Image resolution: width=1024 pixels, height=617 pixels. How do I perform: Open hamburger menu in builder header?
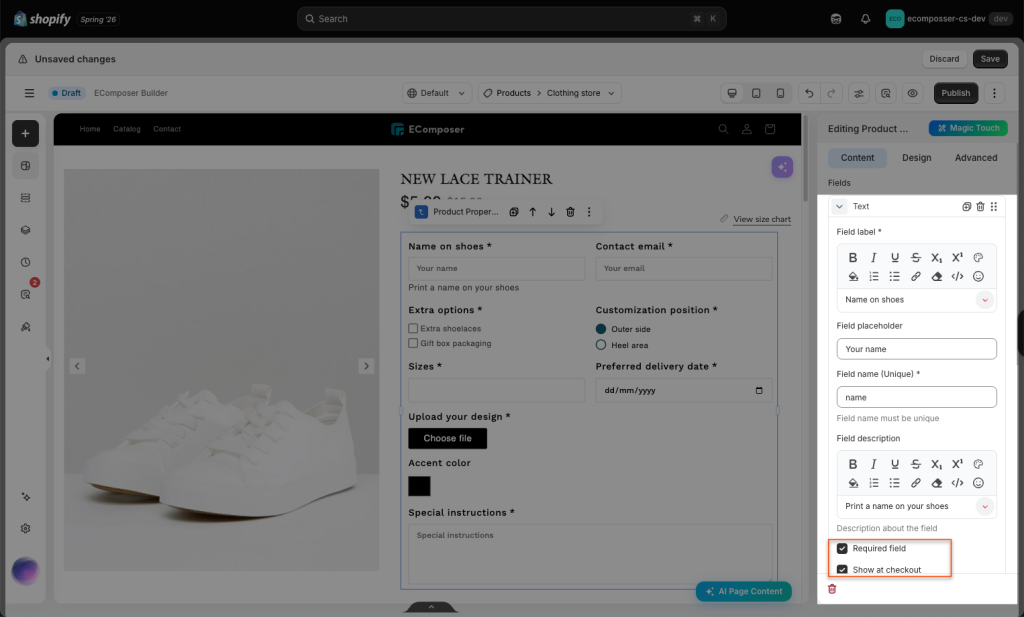pyautogui.click(x=29, y=93)
